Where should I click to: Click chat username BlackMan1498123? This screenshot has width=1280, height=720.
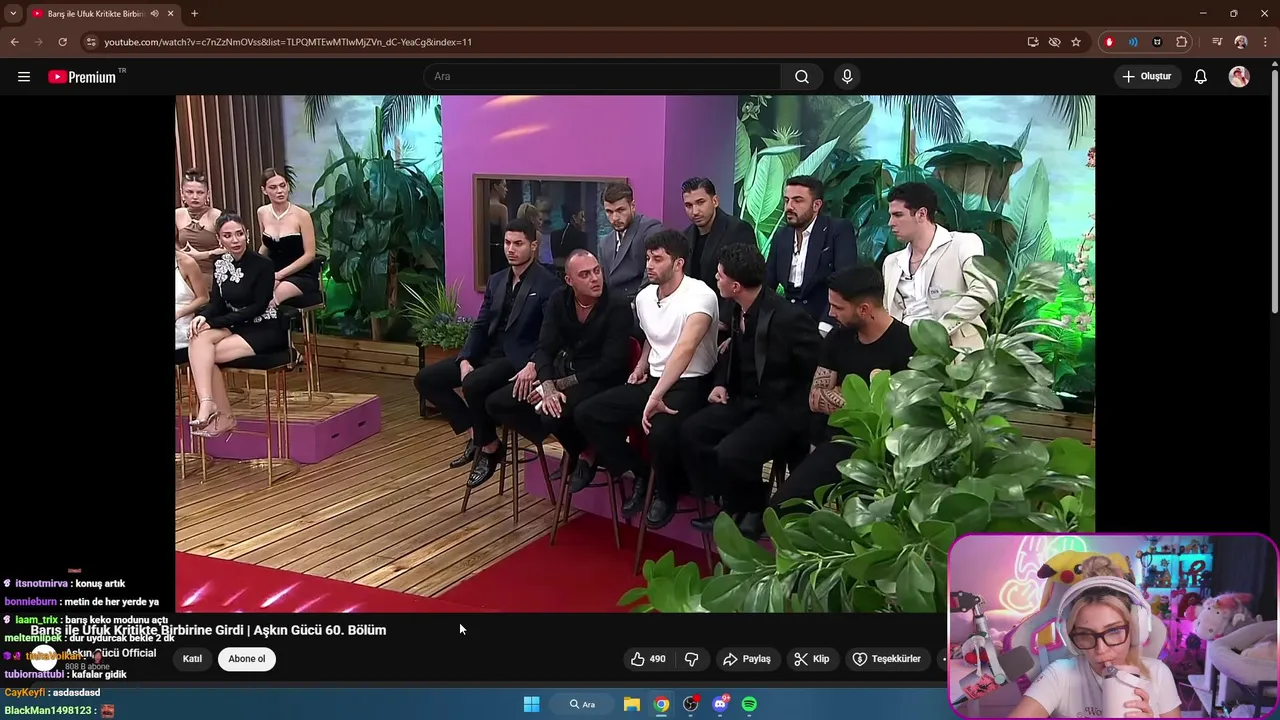coord(48,710)
